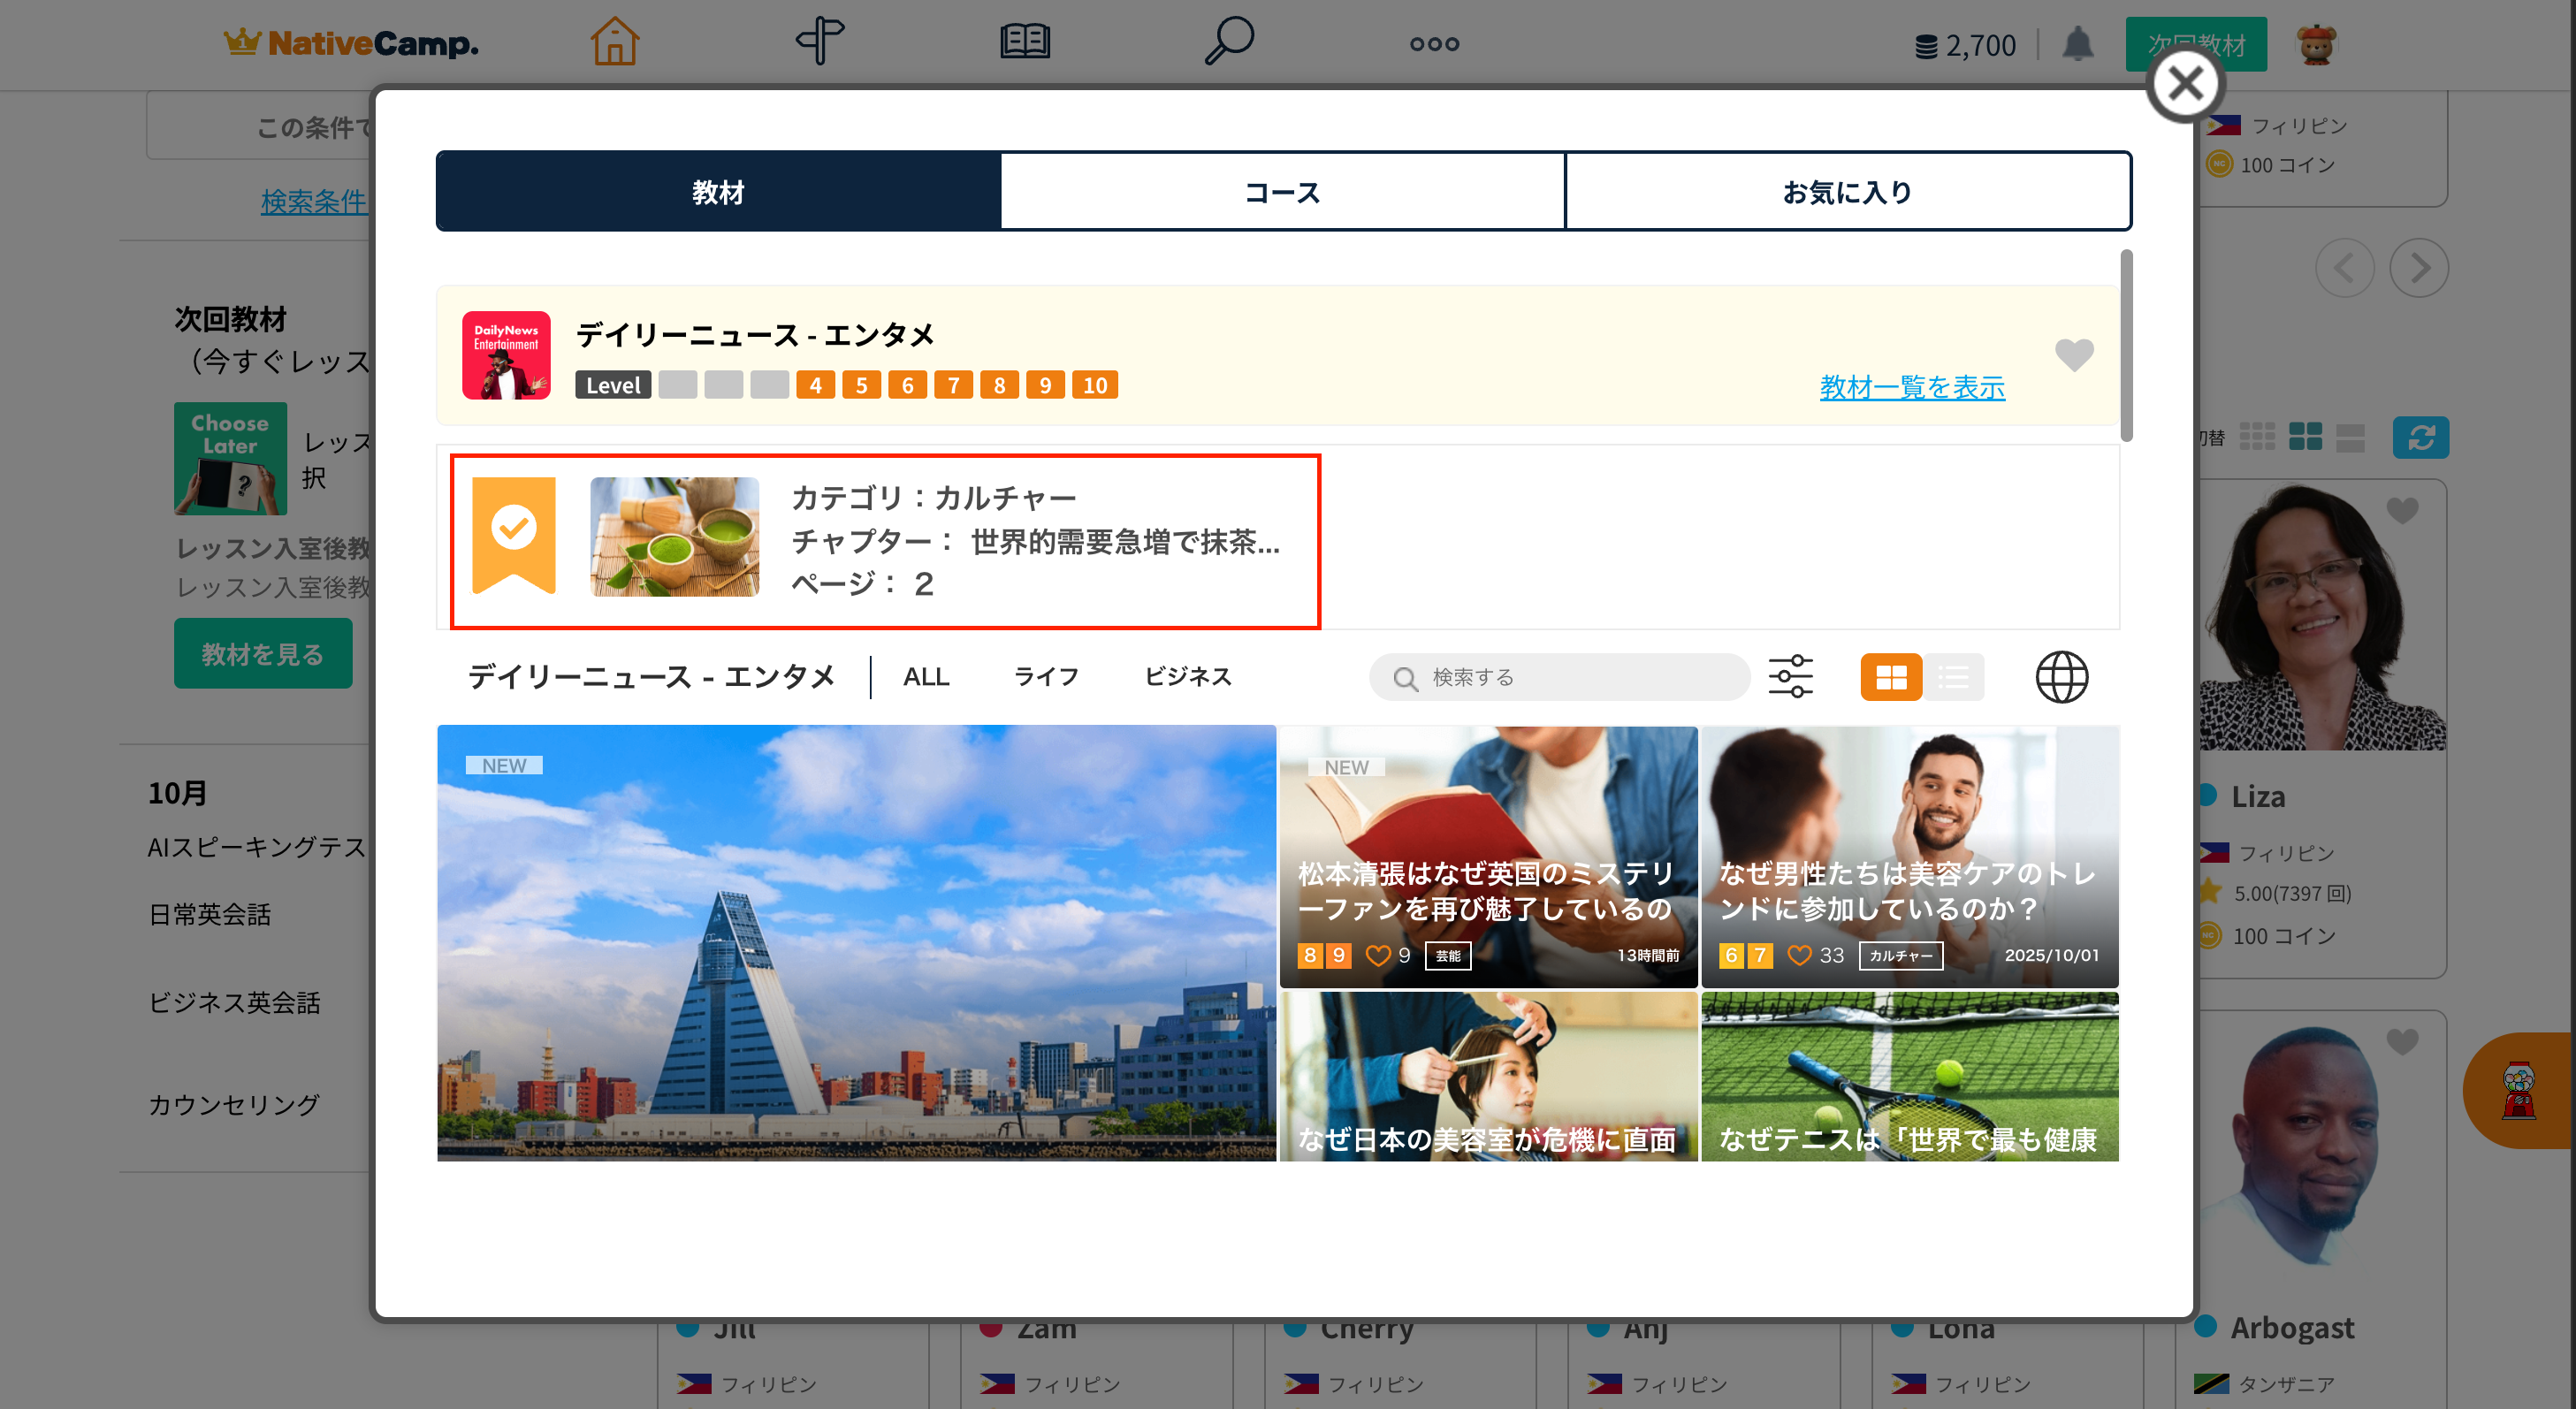Switch to the お気に入り tab
Viewport: 2576px width, 1409px height.
click(x=1847, y=191)
